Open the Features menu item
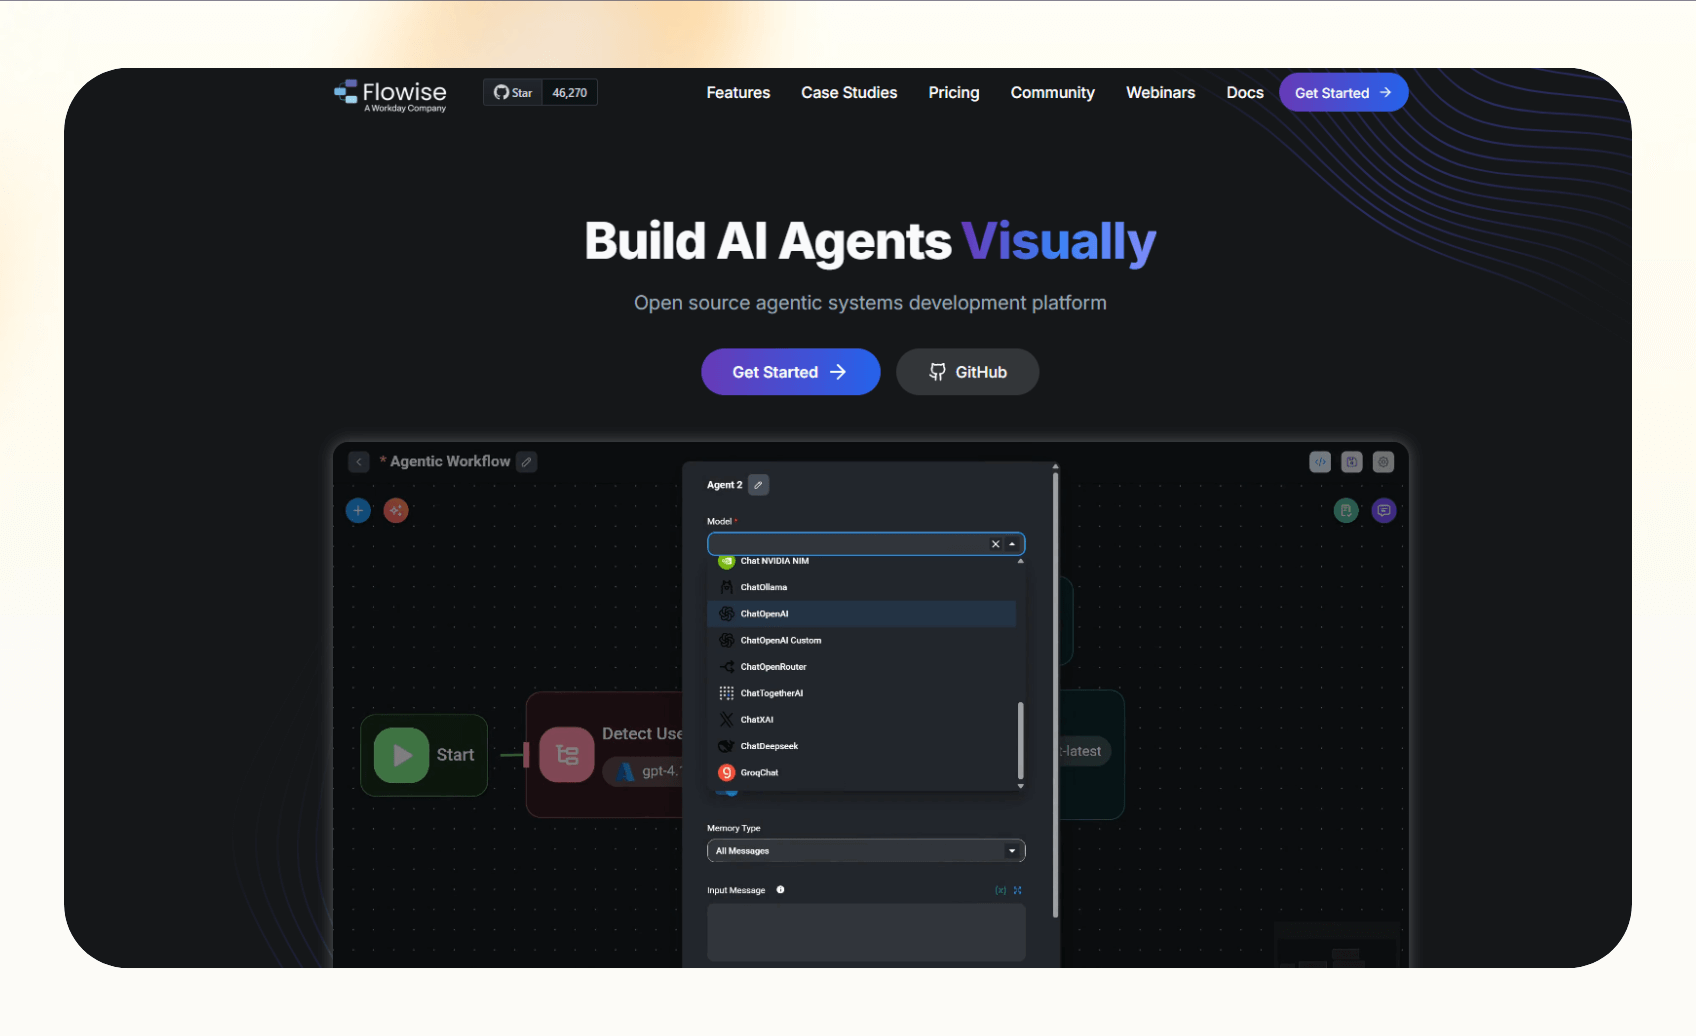 pos(738,92)
